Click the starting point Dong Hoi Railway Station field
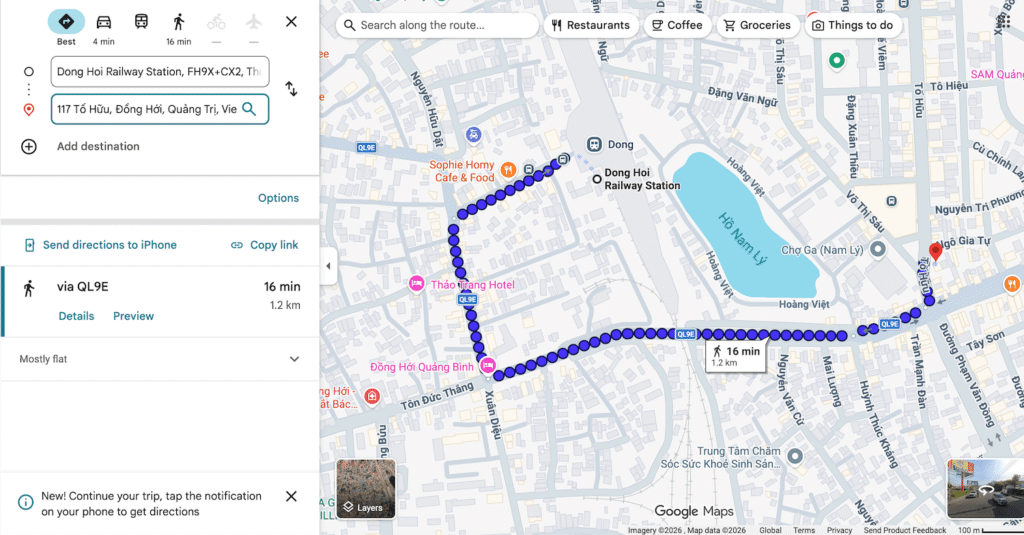1024x535 pixels. (160, 72)
